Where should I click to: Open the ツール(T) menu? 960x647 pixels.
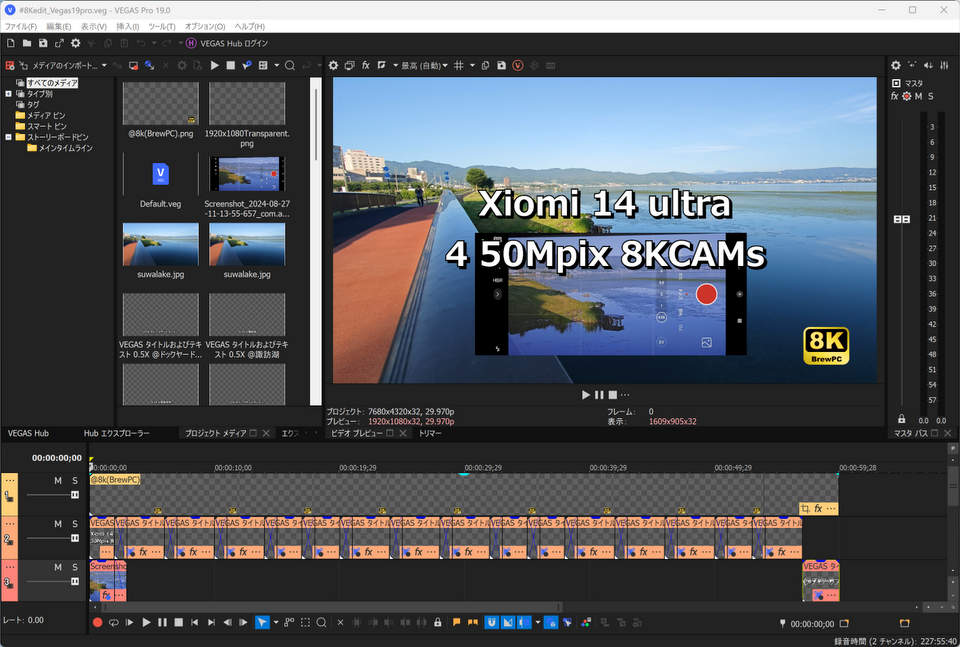click(160, 26)
